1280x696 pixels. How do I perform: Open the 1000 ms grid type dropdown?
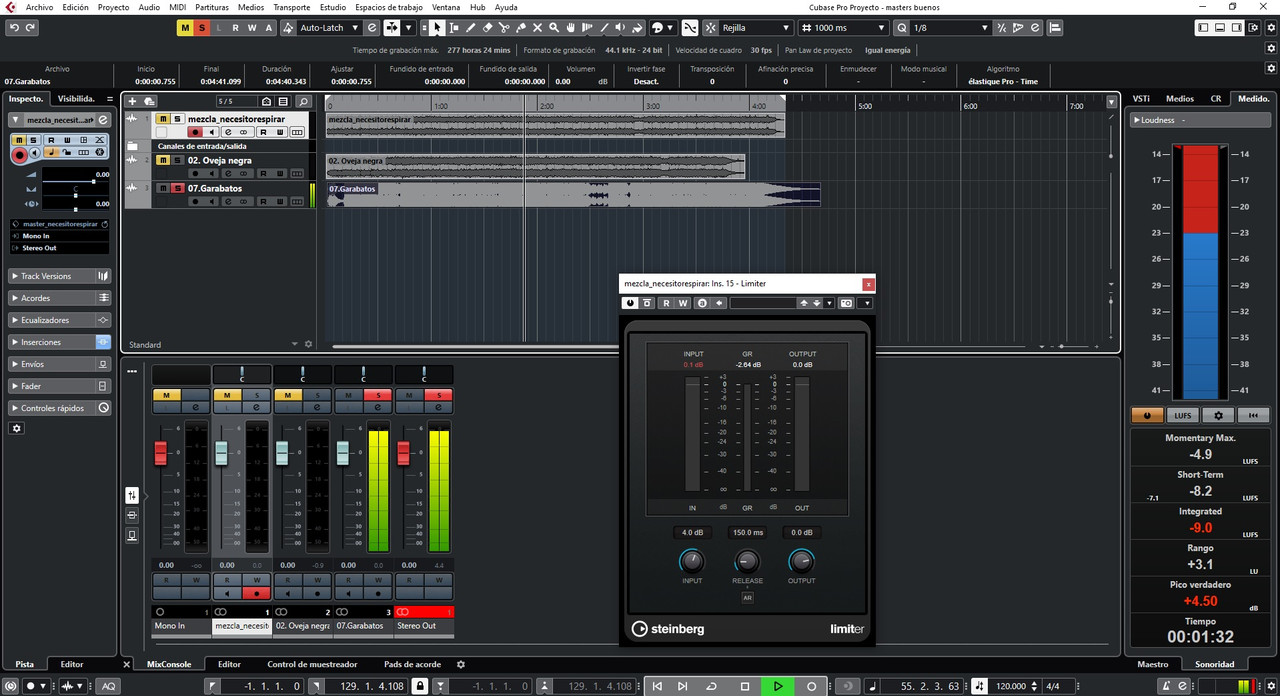[844, 27]
